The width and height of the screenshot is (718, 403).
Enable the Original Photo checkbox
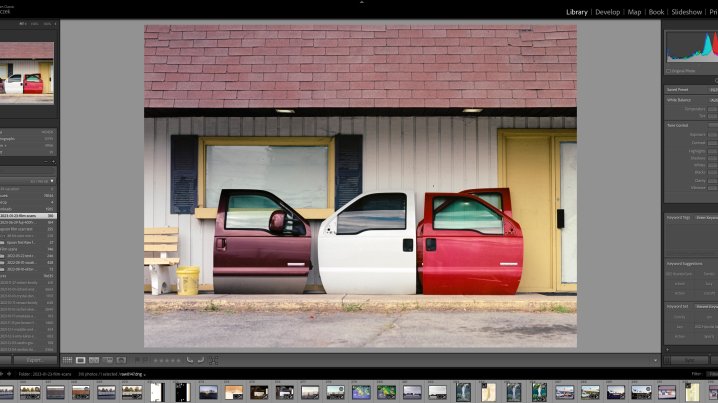tap(669, 71)
